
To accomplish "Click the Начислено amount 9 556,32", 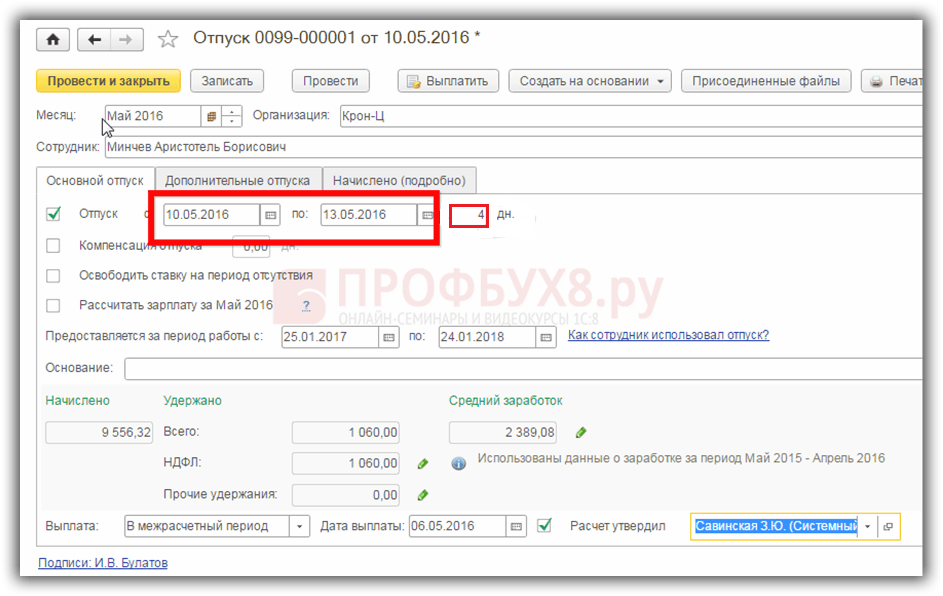I will pos(99,432).
